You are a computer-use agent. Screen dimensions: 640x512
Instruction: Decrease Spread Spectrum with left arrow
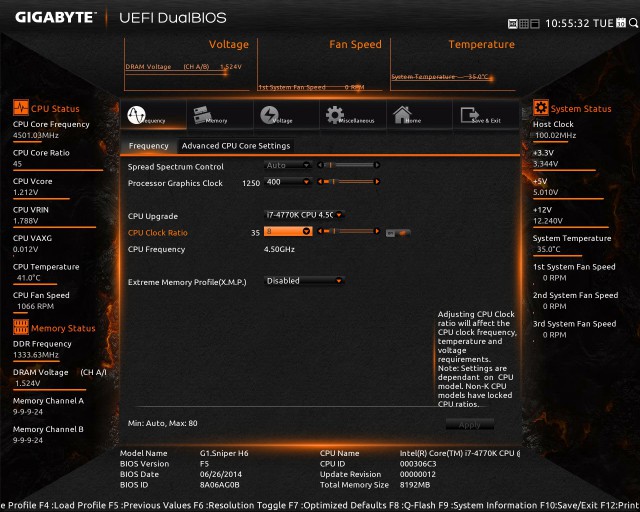pyautogui.click(x=320, y=165)
